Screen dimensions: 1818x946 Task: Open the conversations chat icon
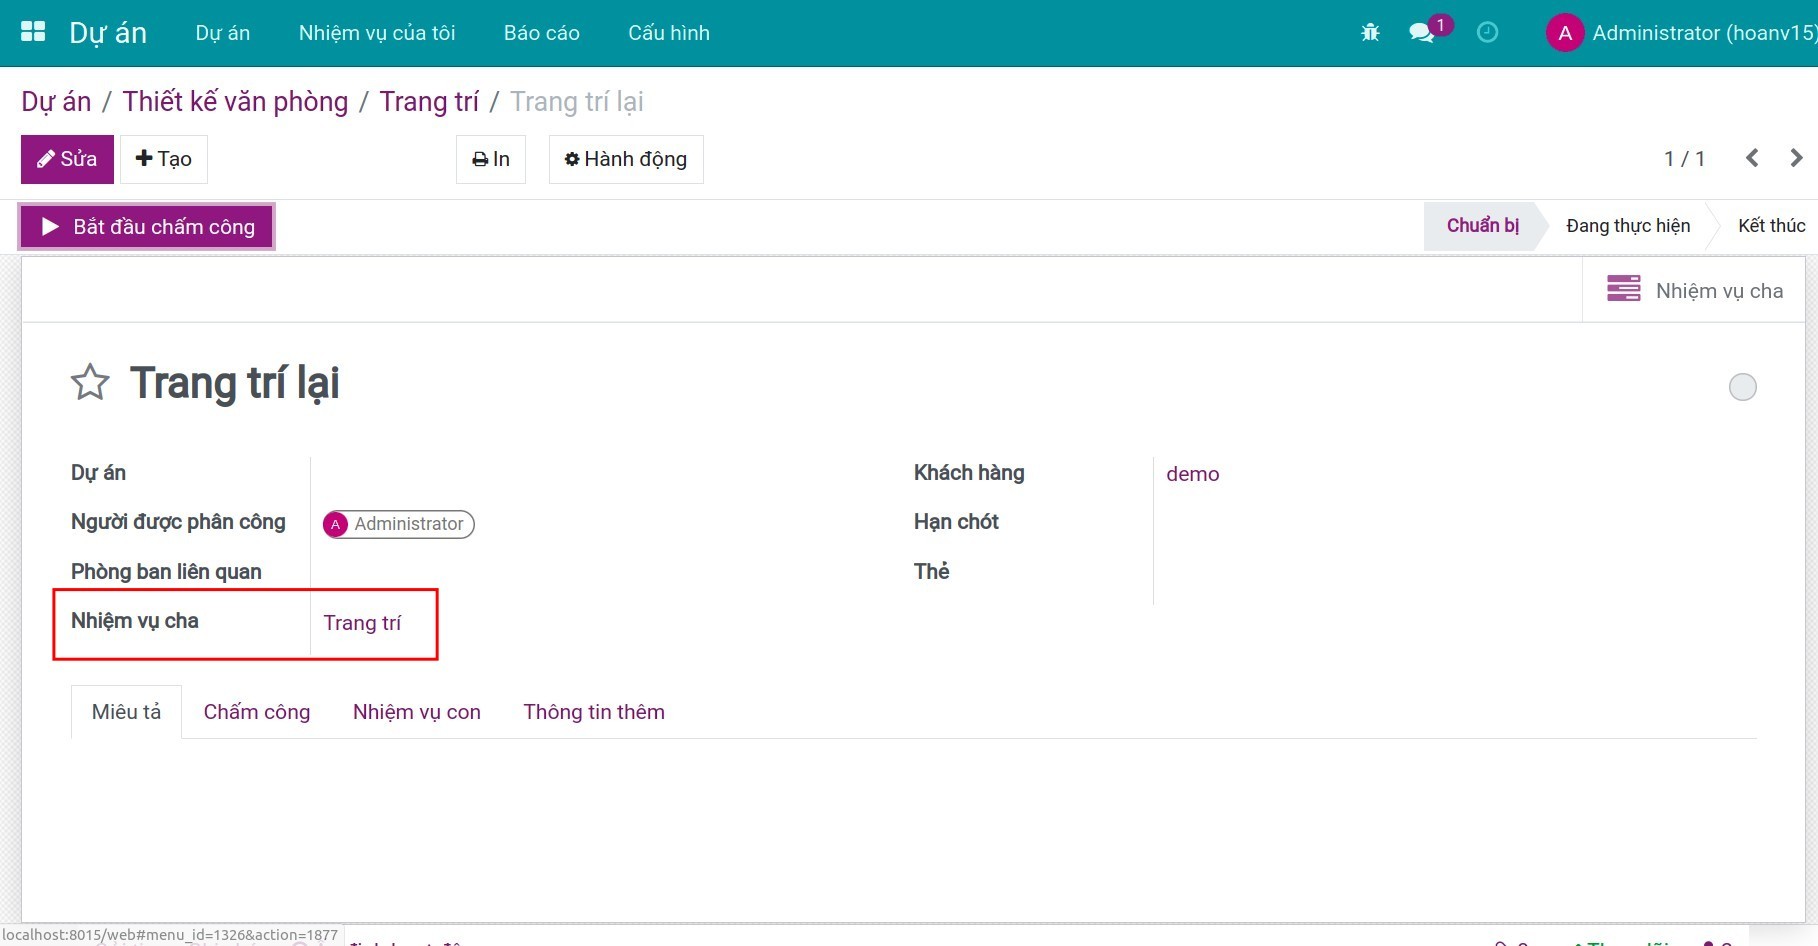pos(1421,33)
